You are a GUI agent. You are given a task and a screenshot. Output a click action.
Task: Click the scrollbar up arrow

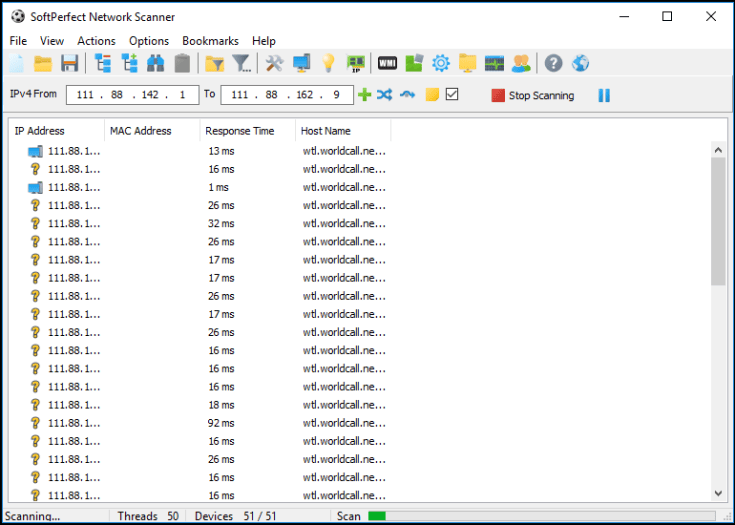pyautogui.click(x=718, y=150)
